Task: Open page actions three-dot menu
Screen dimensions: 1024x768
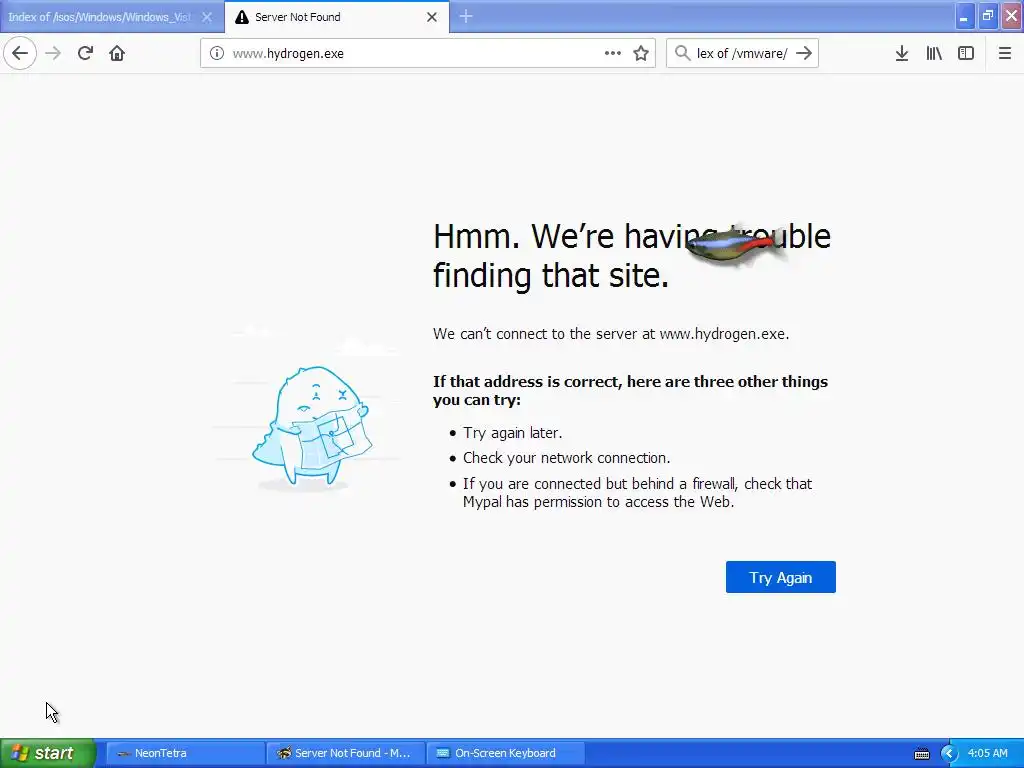Action: coord(613,53)
